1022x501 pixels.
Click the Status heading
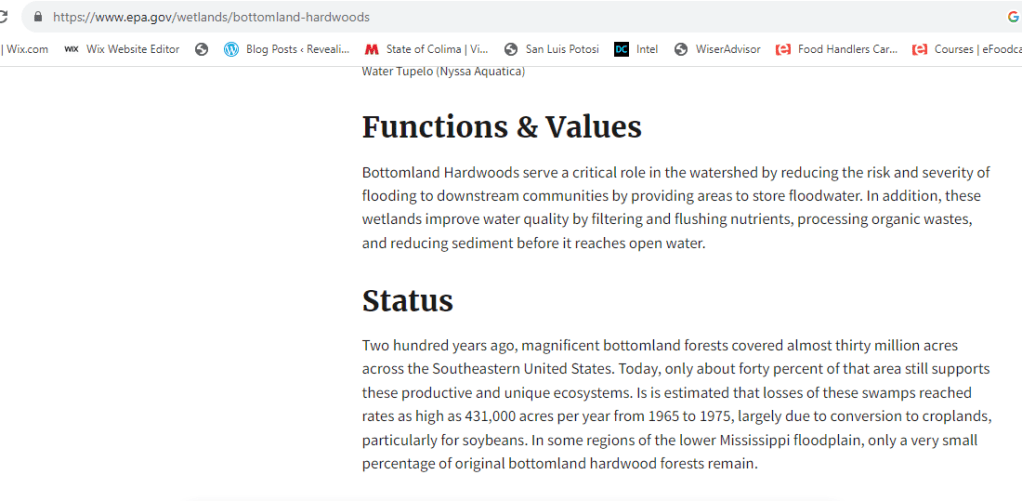407,301
